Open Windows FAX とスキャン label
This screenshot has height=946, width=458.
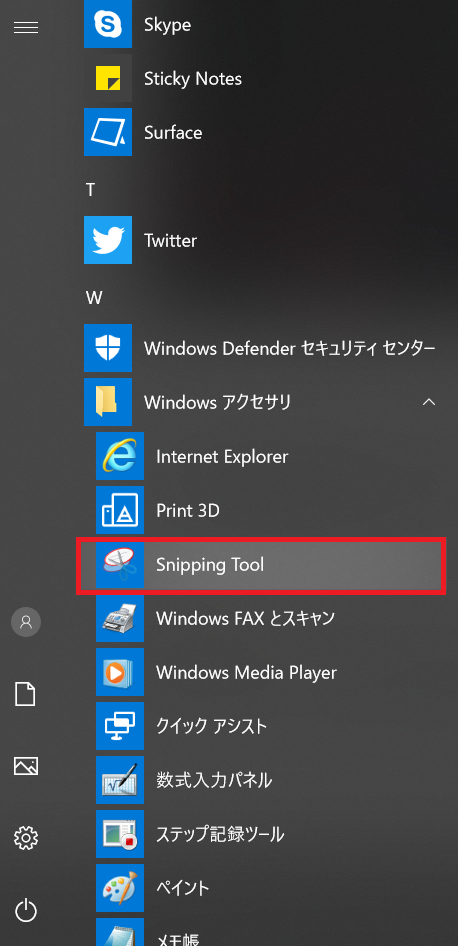(246, 618)
